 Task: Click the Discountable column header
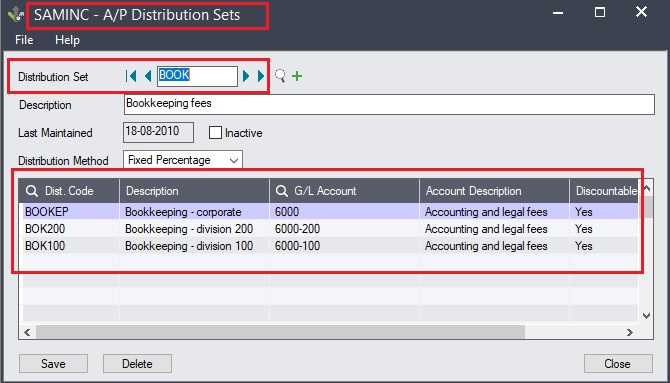tap(604, 191)
